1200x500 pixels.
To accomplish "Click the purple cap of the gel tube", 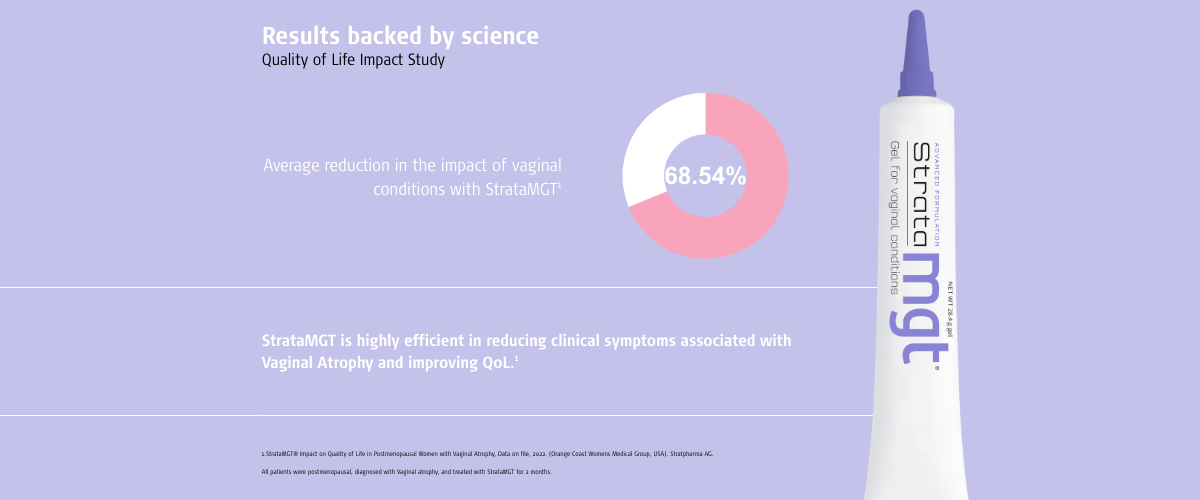I will tap(916, 55).
